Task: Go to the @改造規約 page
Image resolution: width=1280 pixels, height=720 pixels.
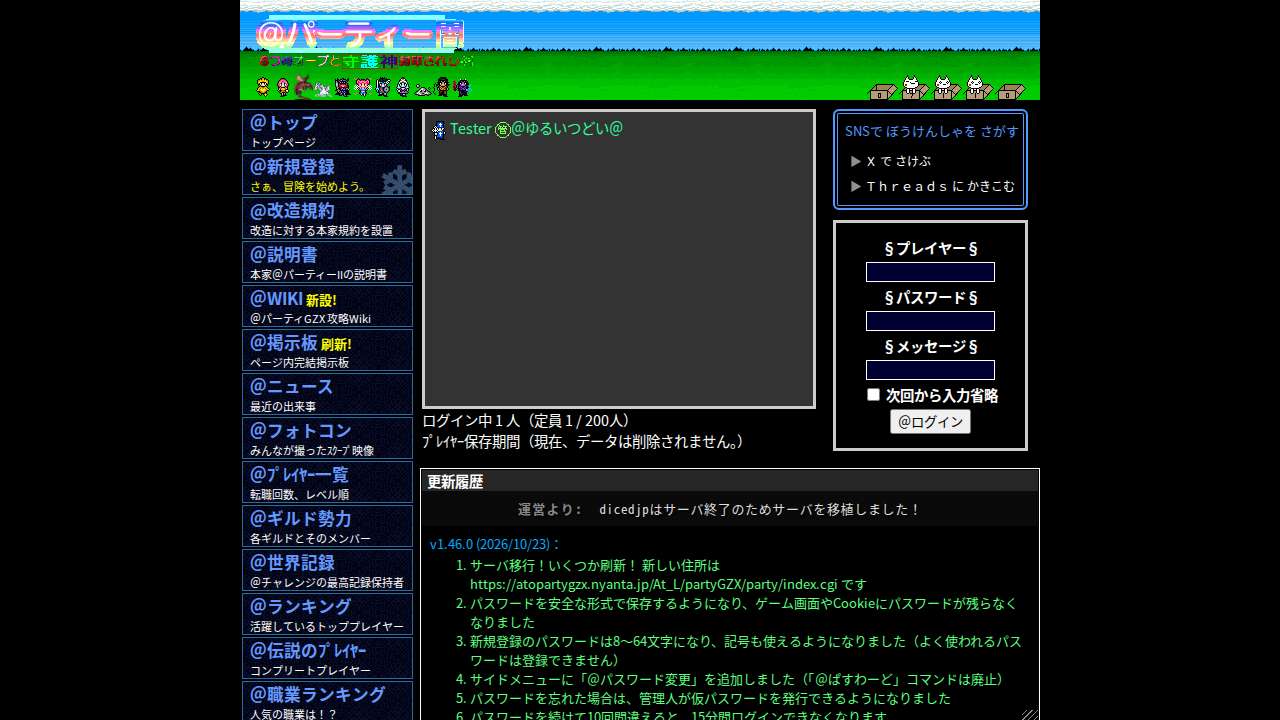Action: 327,218
